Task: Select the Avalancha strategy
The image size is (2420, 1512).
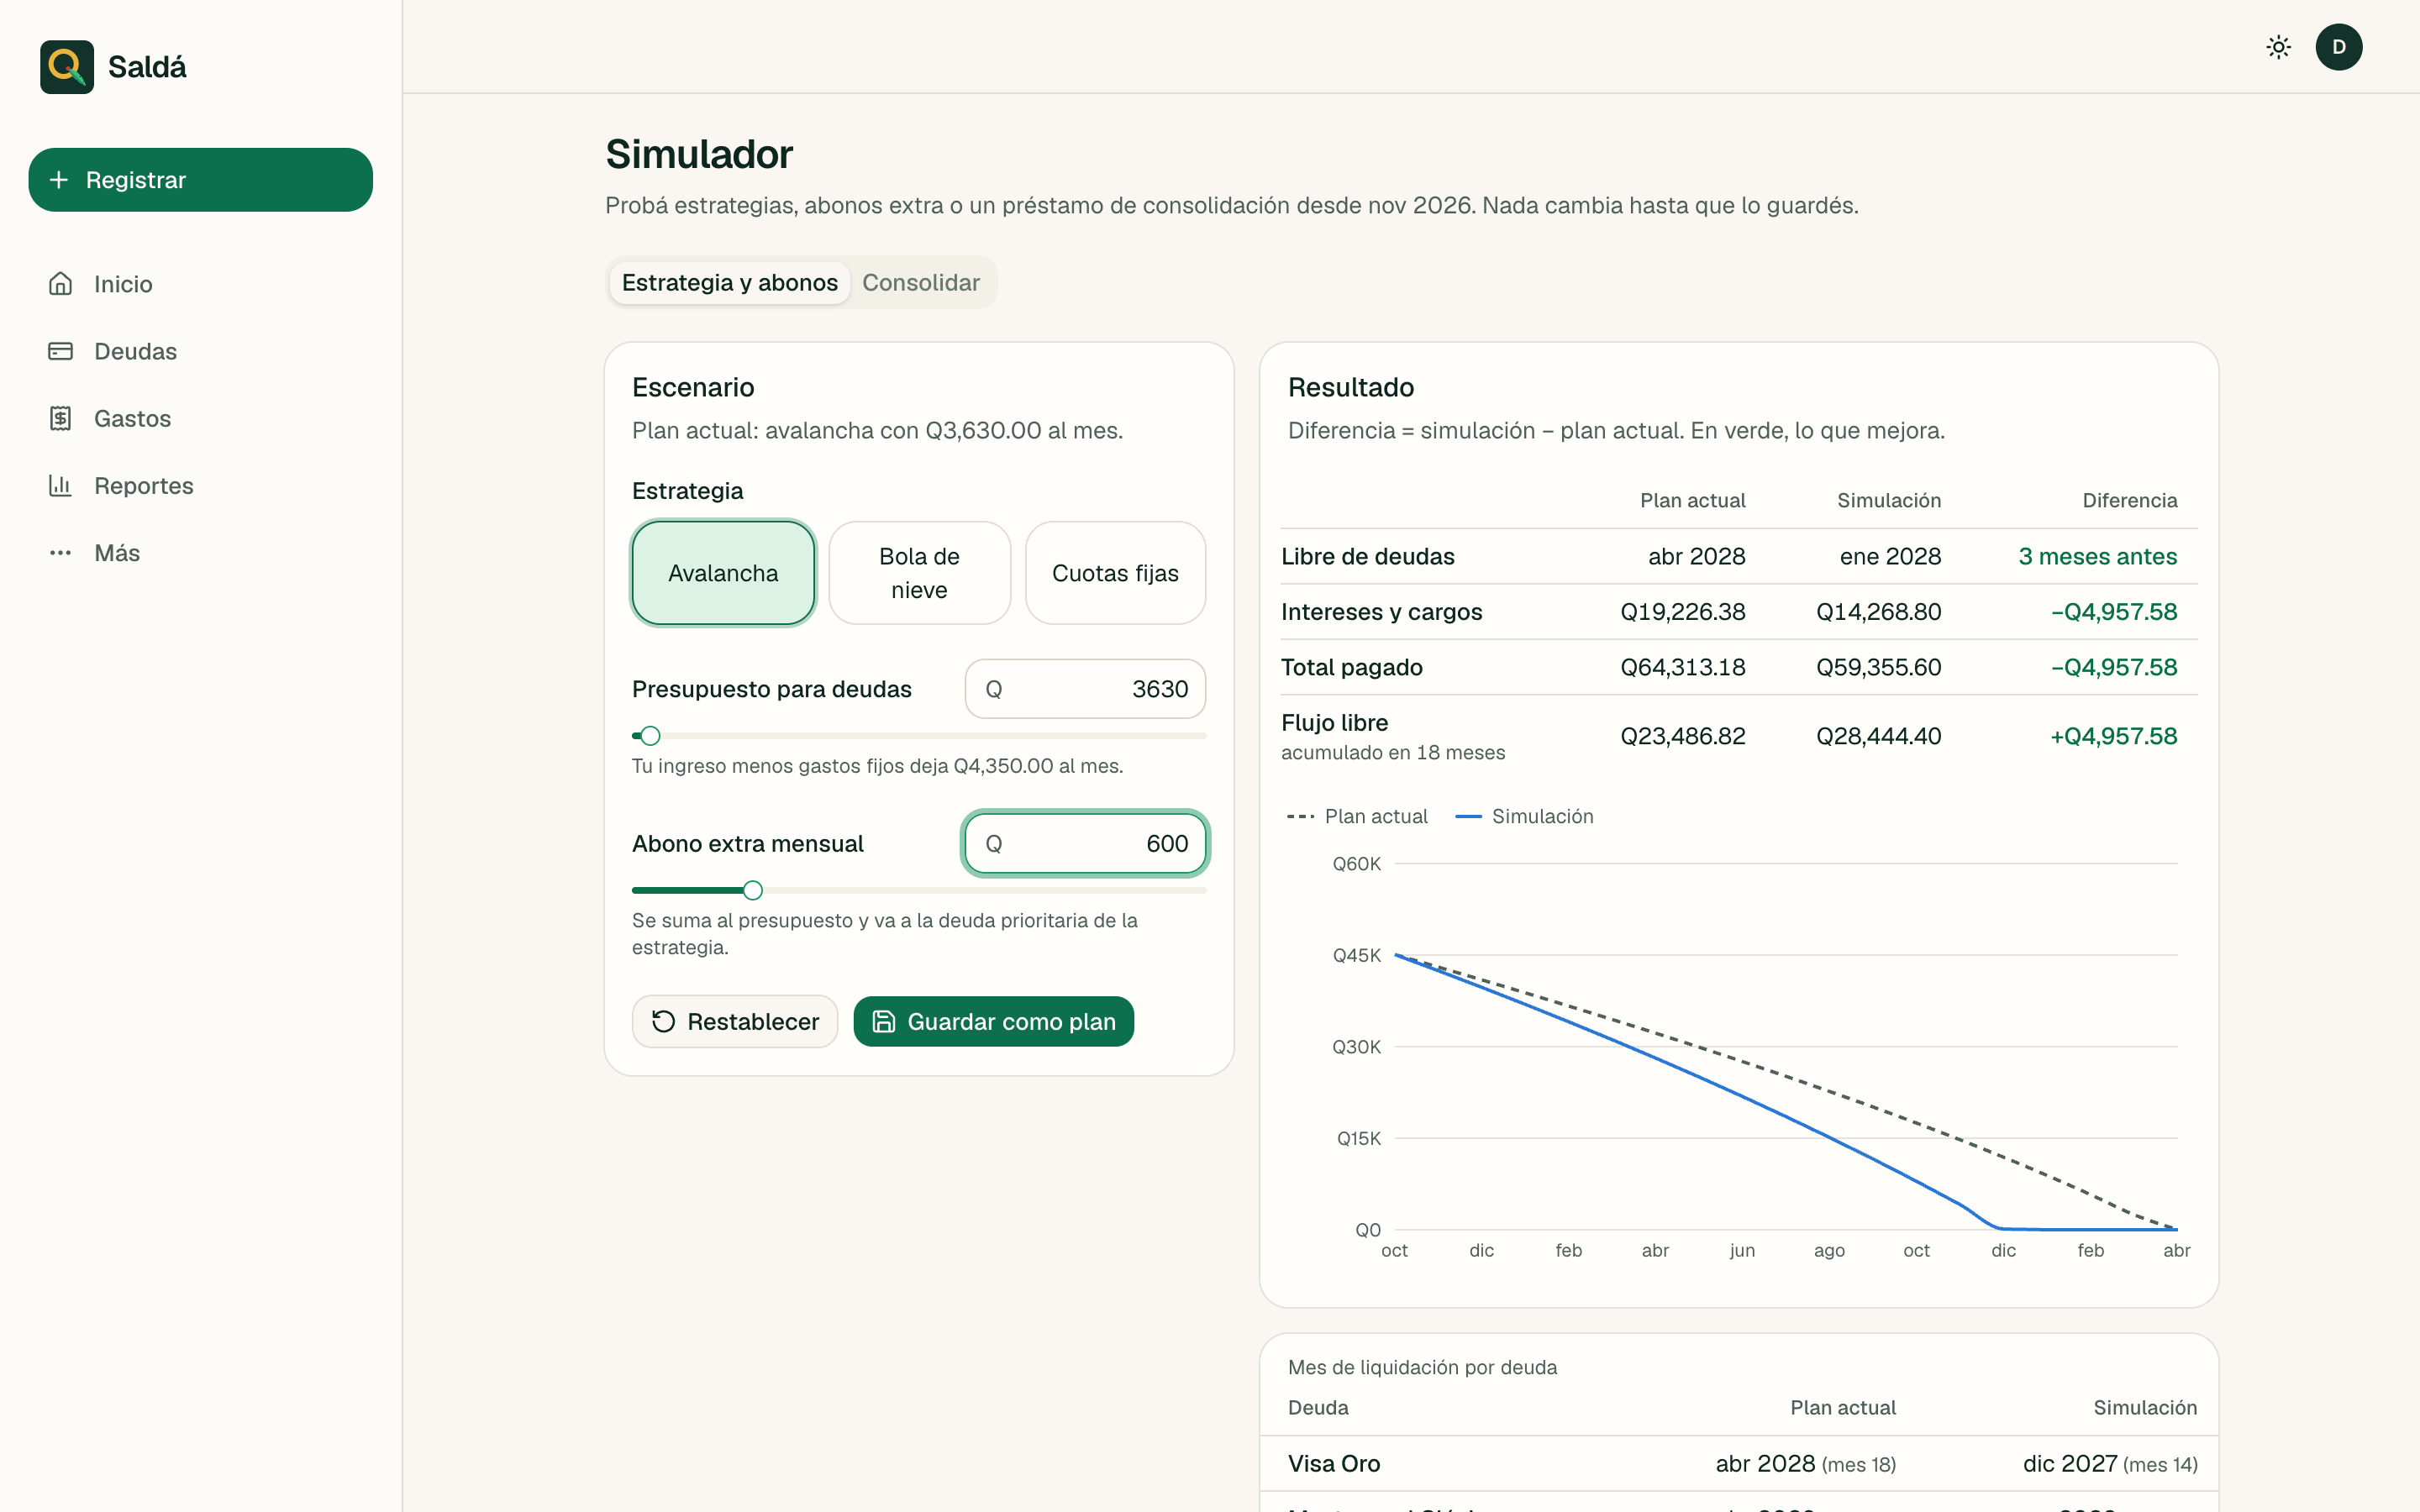Action: tap(723, 573)
